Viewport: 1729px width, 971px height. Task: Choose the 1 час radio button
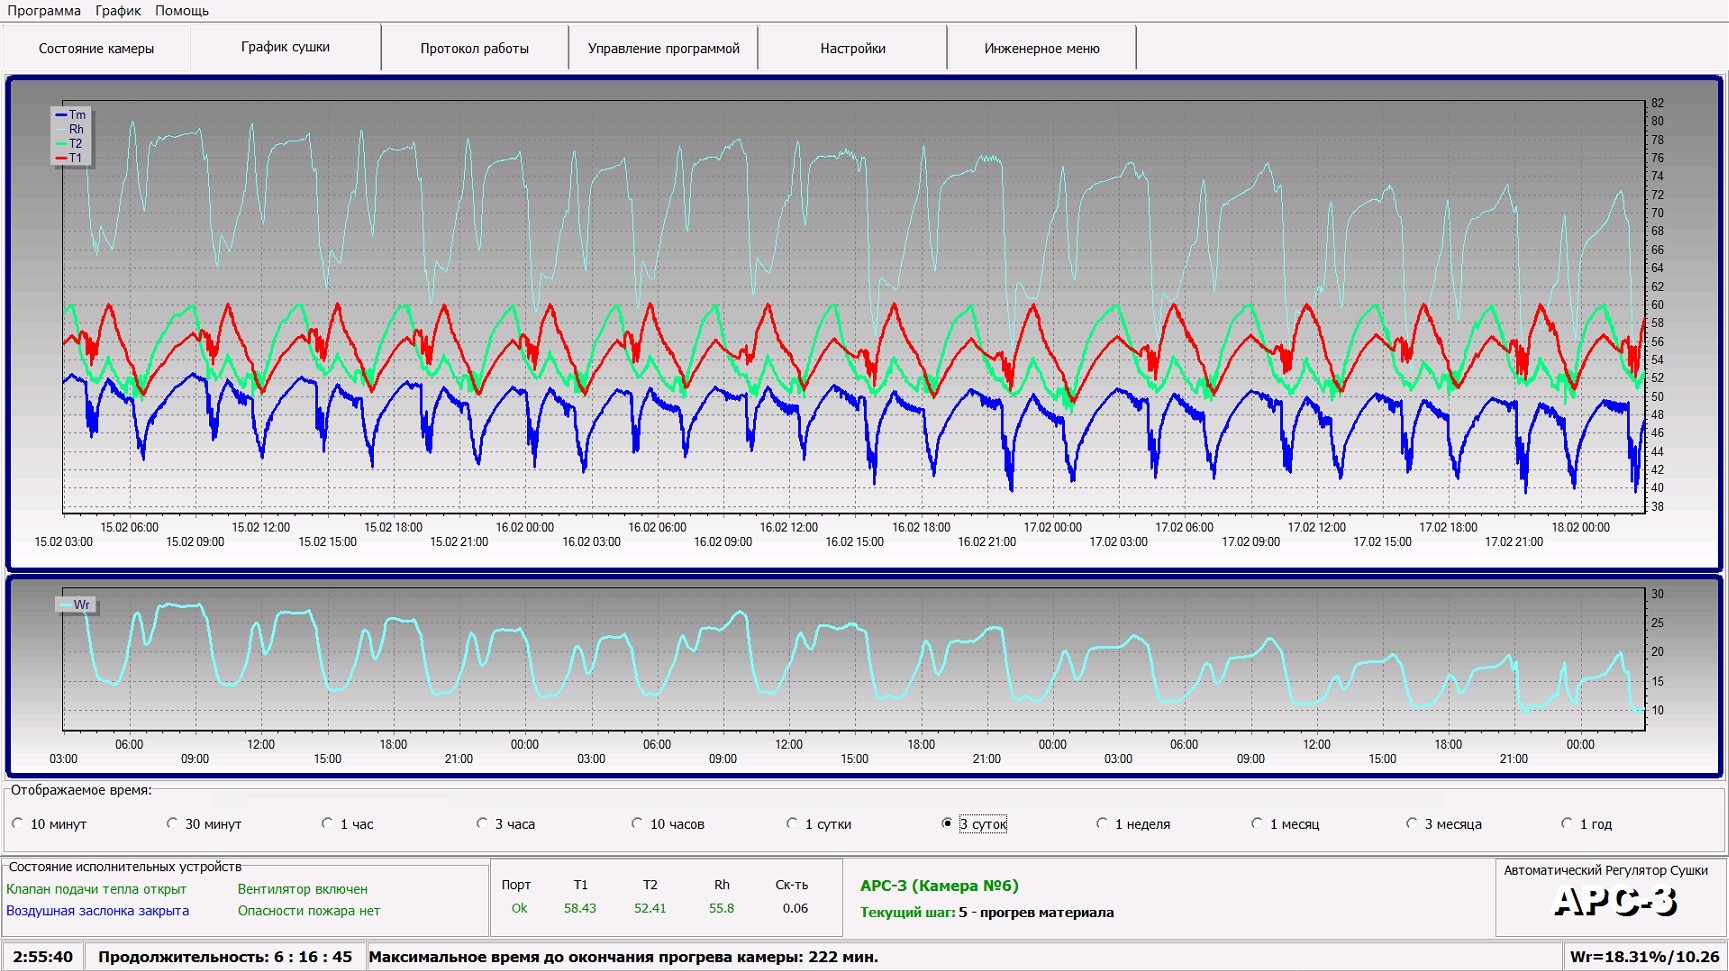[x=328, y=824]
